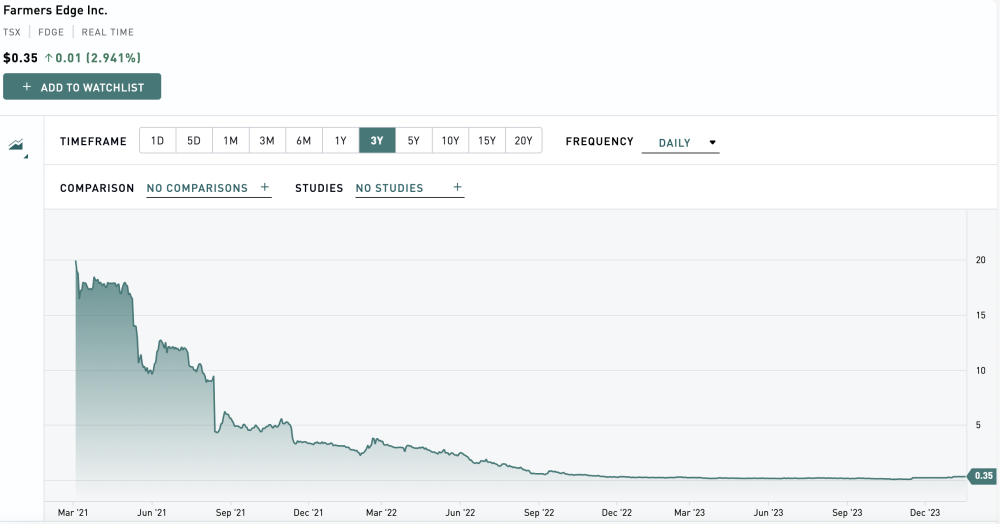
Task: Select the 15Y timeframe
Action: [x=487, y=140]
